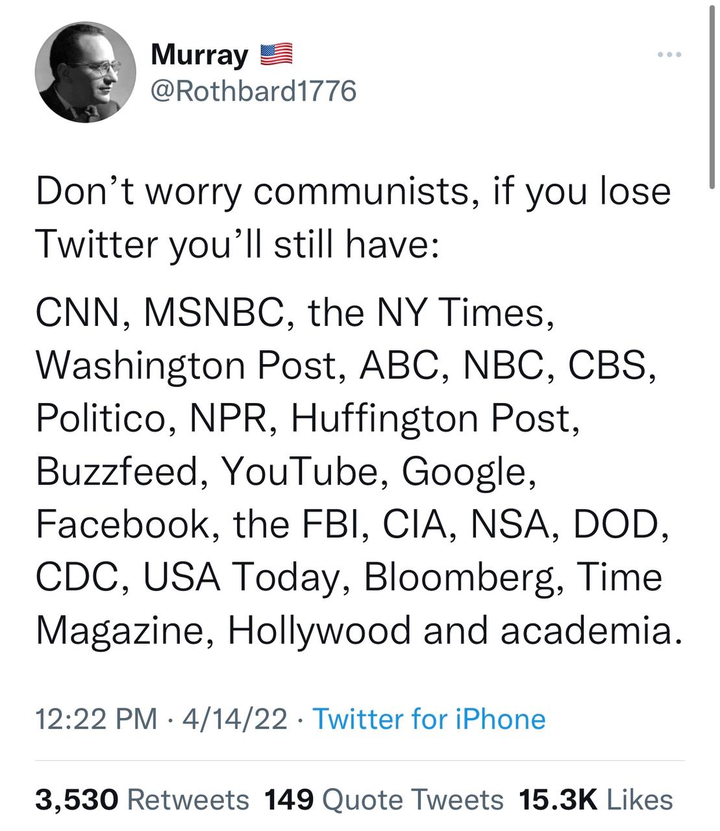View the 15.3K Likes list
The image size is (720, 831).
[x=596, y=798]
